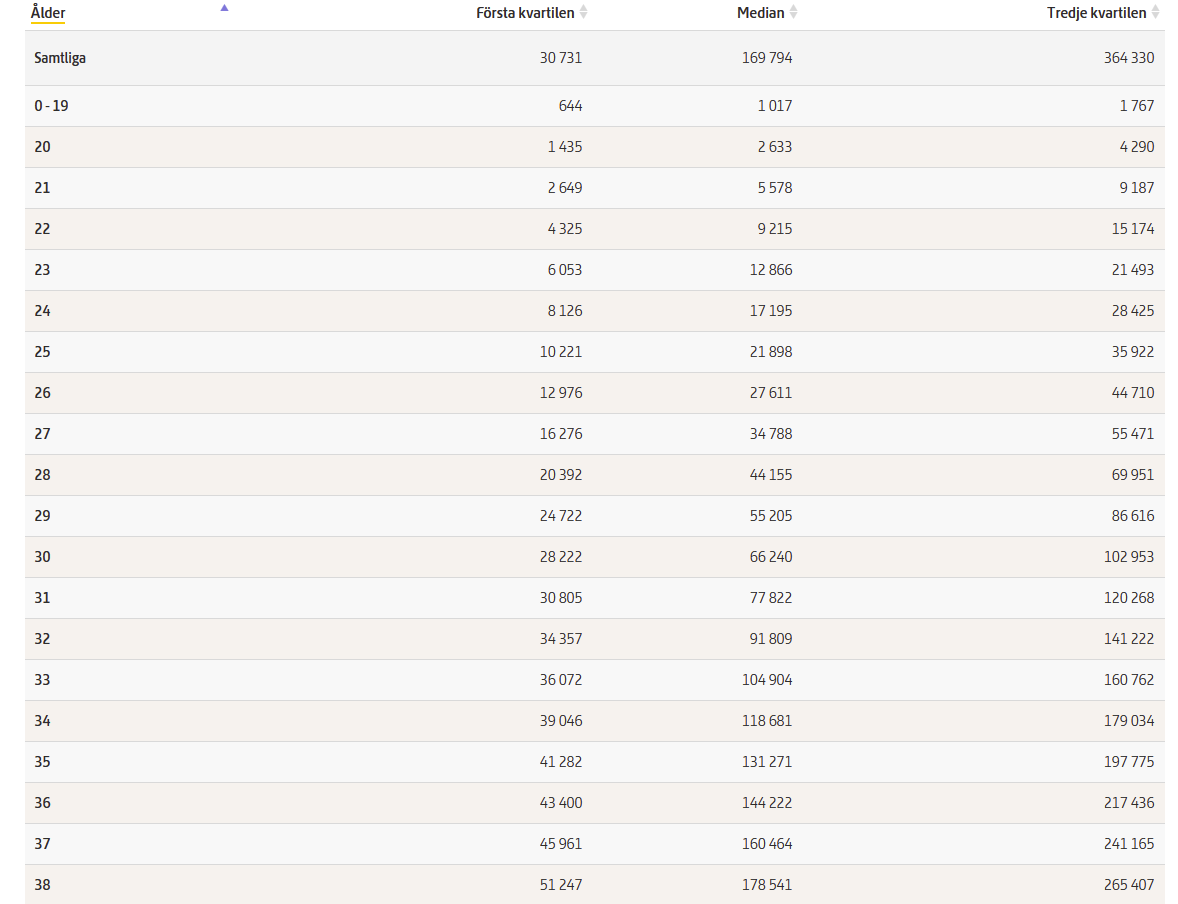The image size is (1178, 904).
Task: Select the median value 104 904
Action: click(x=766, y=680)
